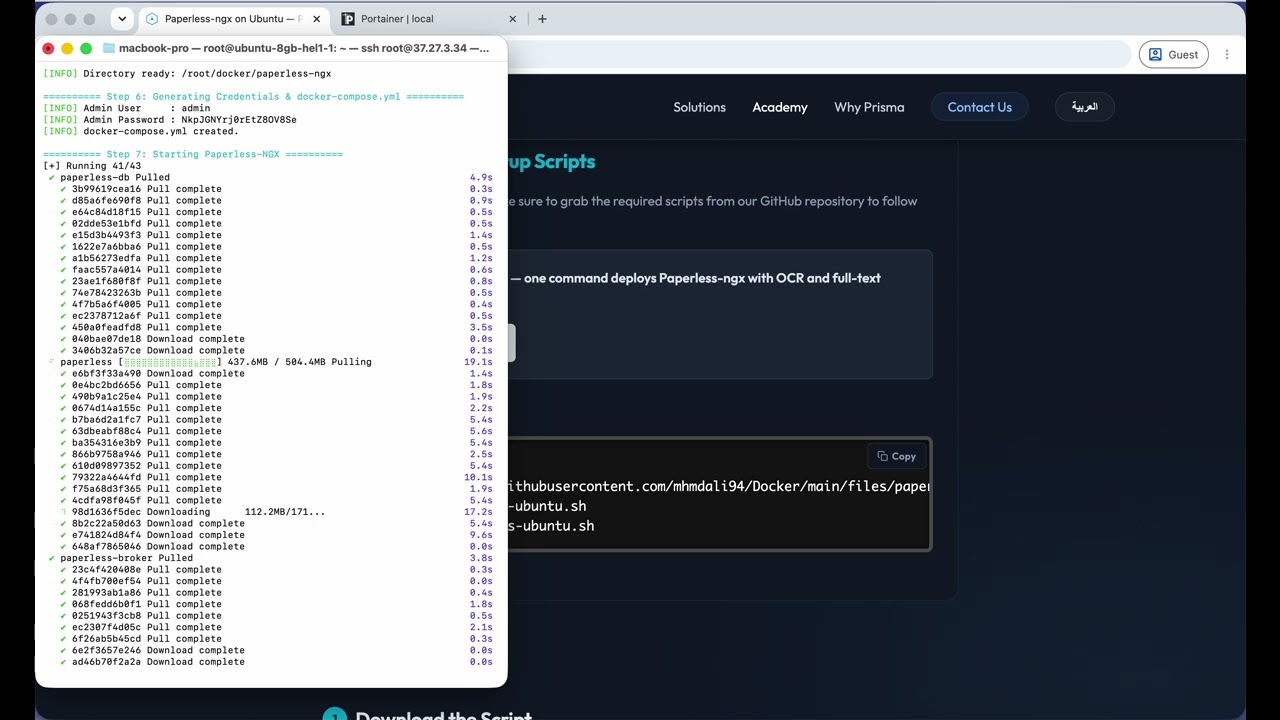The image size is (1280, 720).
Task: Open the Academy nav item
Action: [780, 107]
